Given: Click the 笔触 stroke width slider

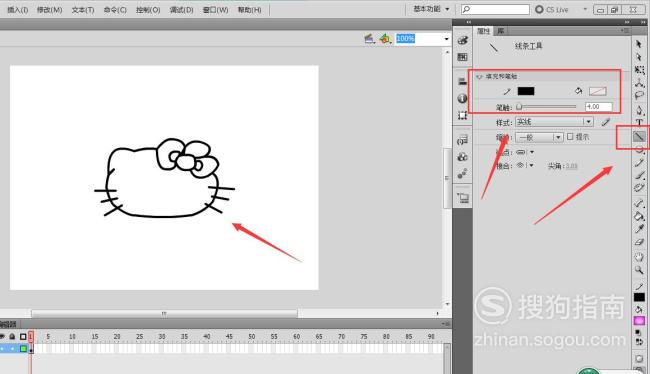Looking at the screenshot, I should [x=546, y=107].
